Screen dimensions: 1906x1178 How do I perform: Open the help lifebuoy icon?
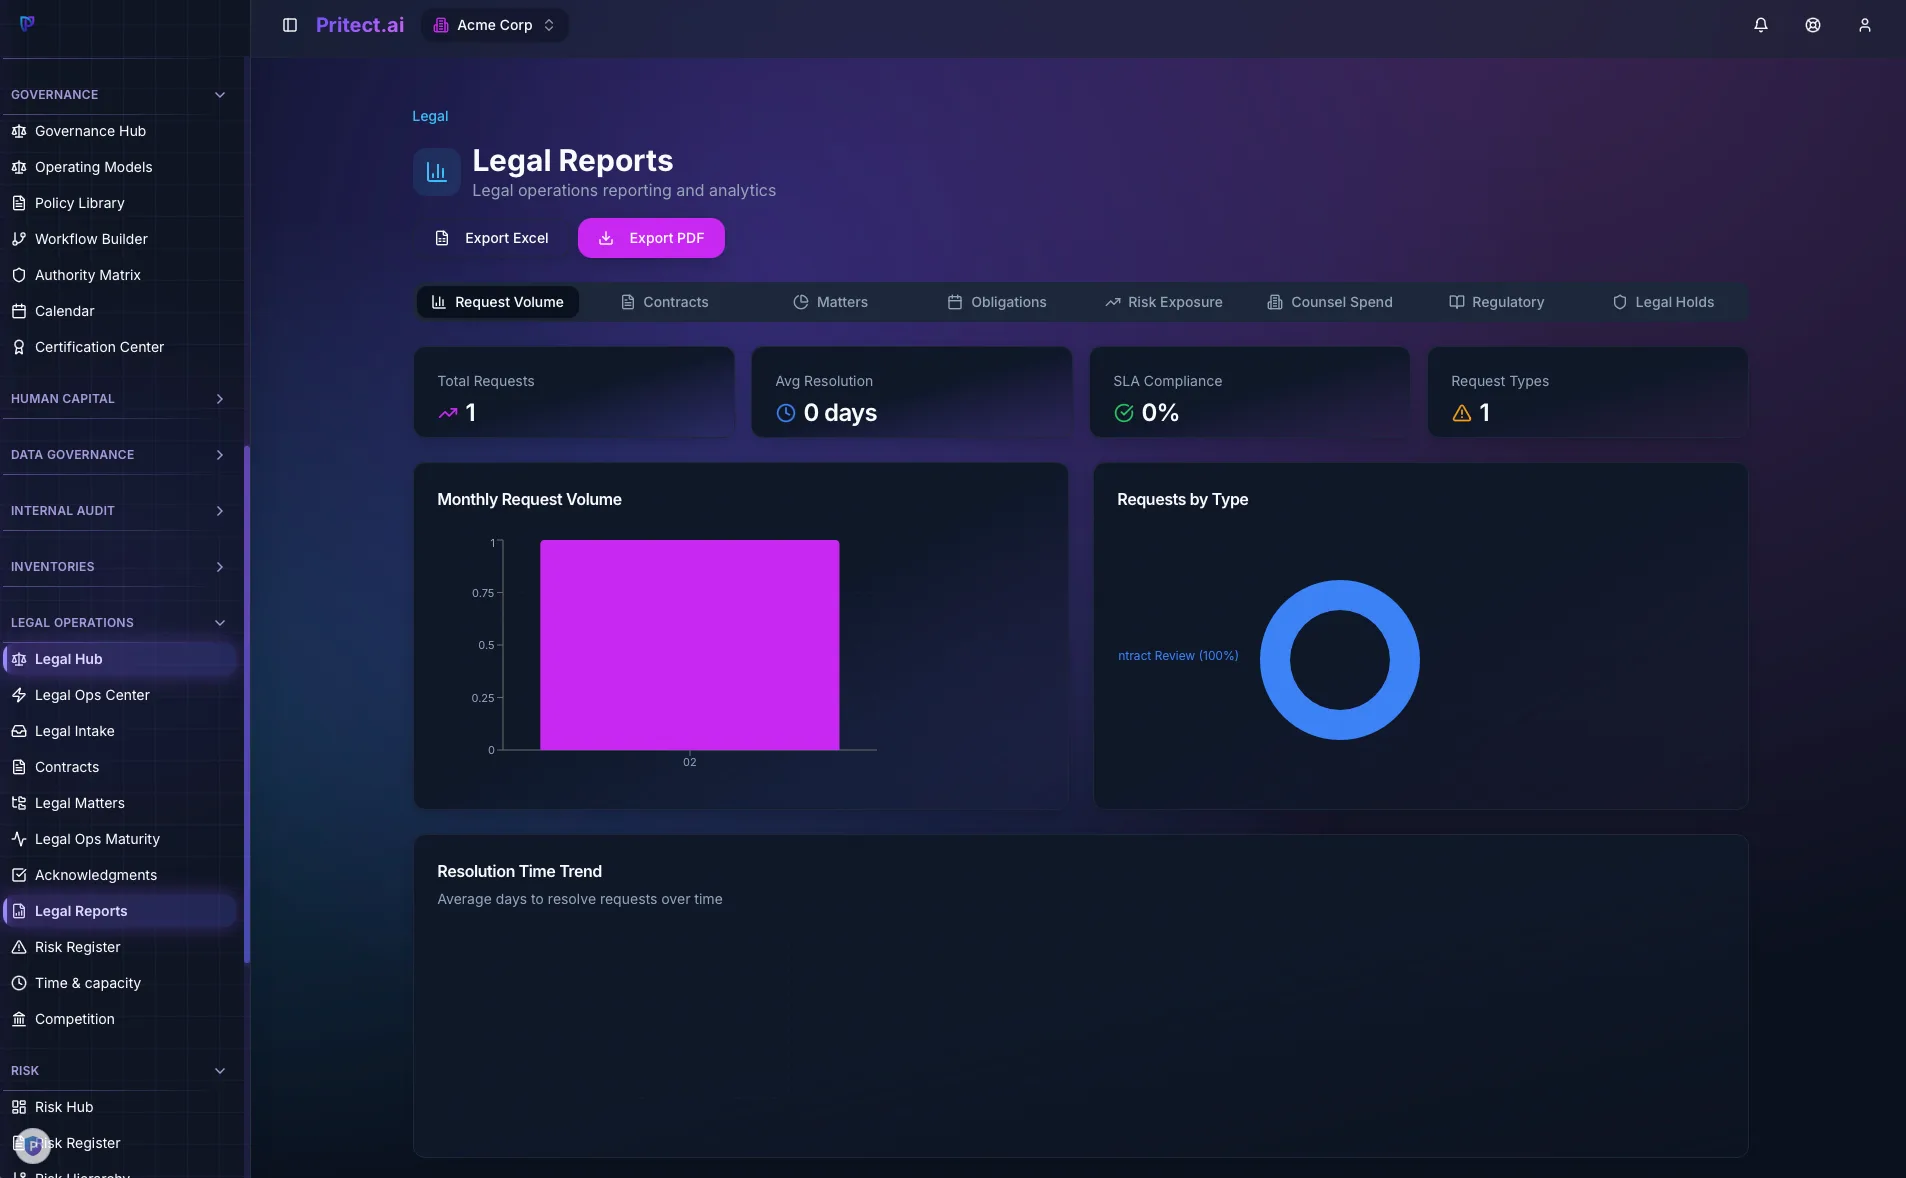(1813, 25)
